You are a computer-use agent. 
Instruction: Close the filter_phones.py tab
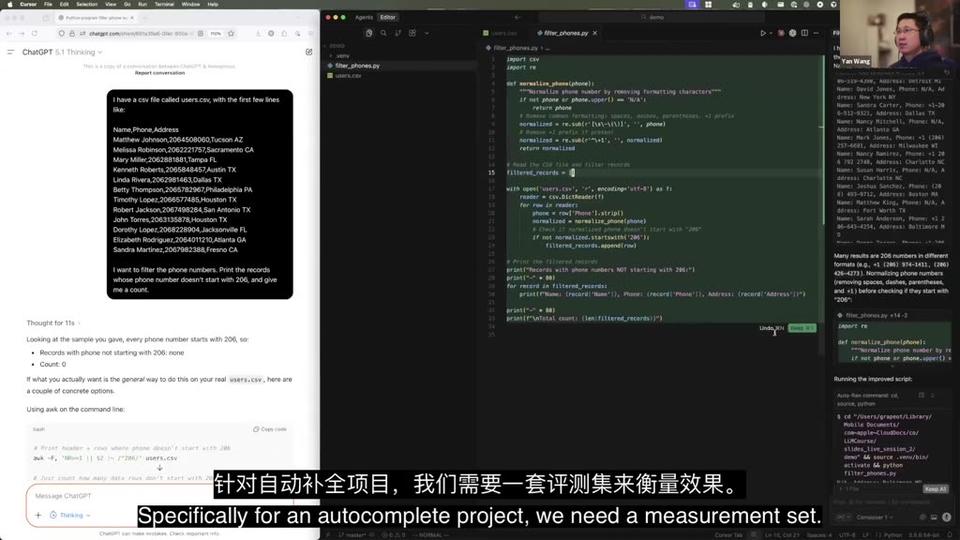pos(594,33)
